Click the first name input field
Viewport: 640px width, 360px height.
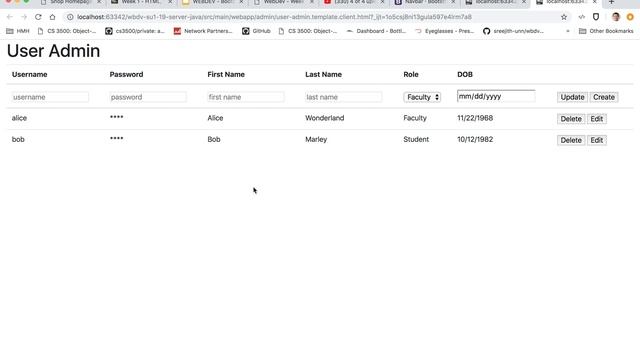tap(246, 97)
